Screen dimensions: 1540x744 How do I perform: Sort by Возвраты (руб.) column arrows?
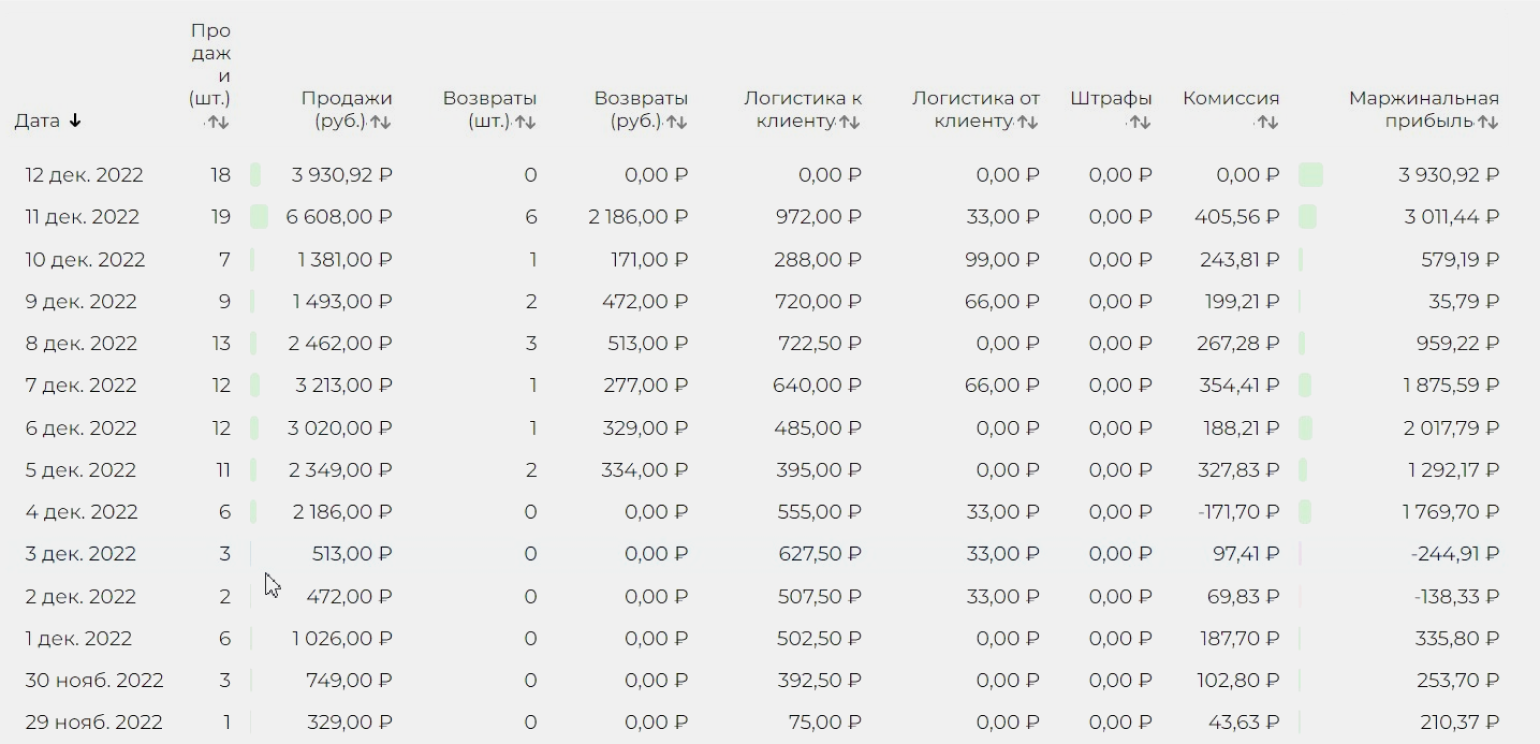(x=676, y=122)
